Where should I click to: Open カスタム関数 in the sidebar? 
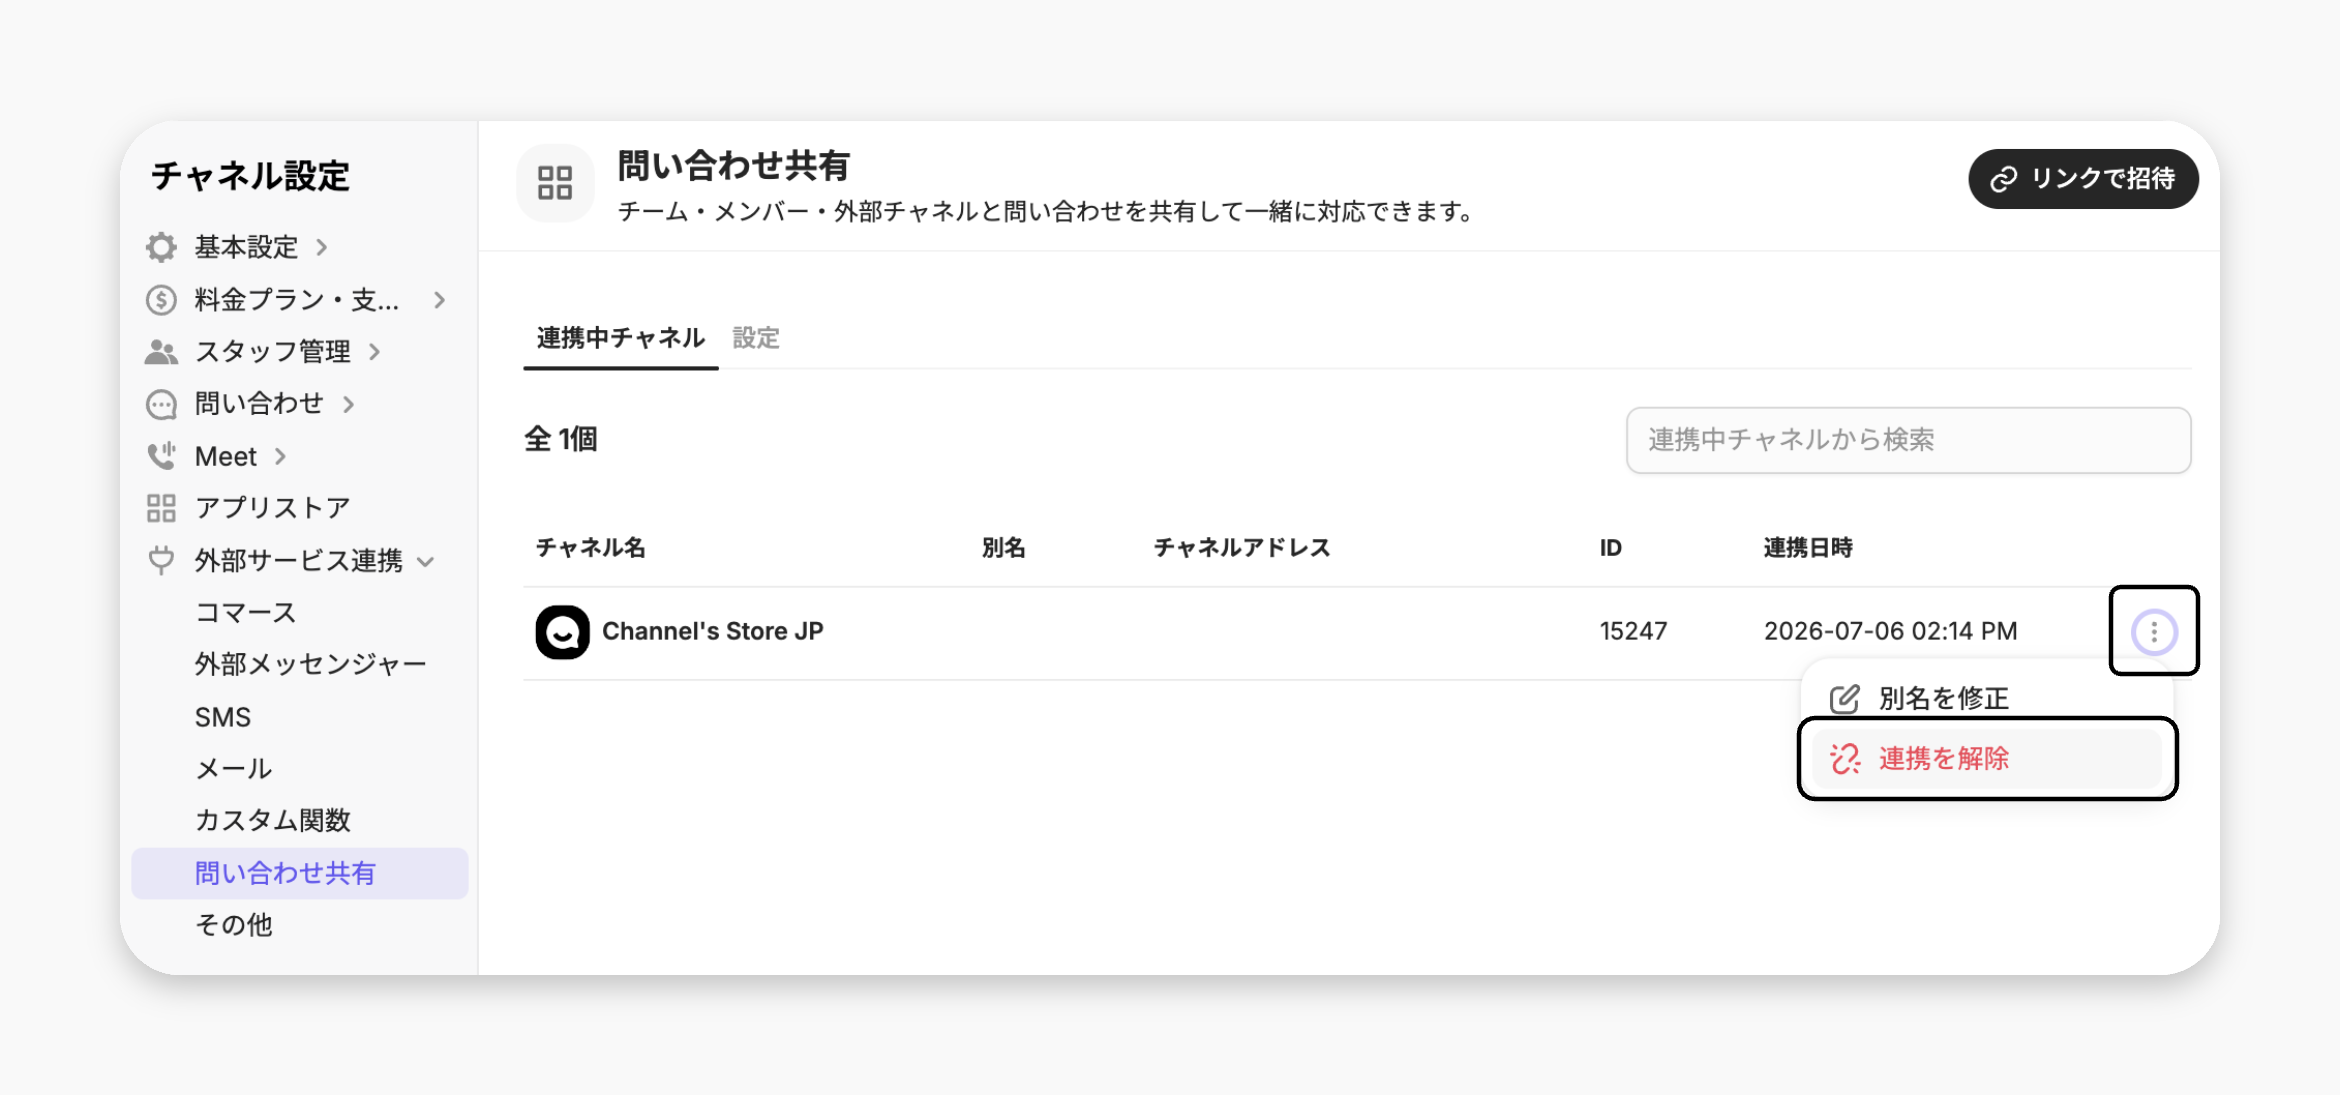pyautogui.click(x=273, y=820)
